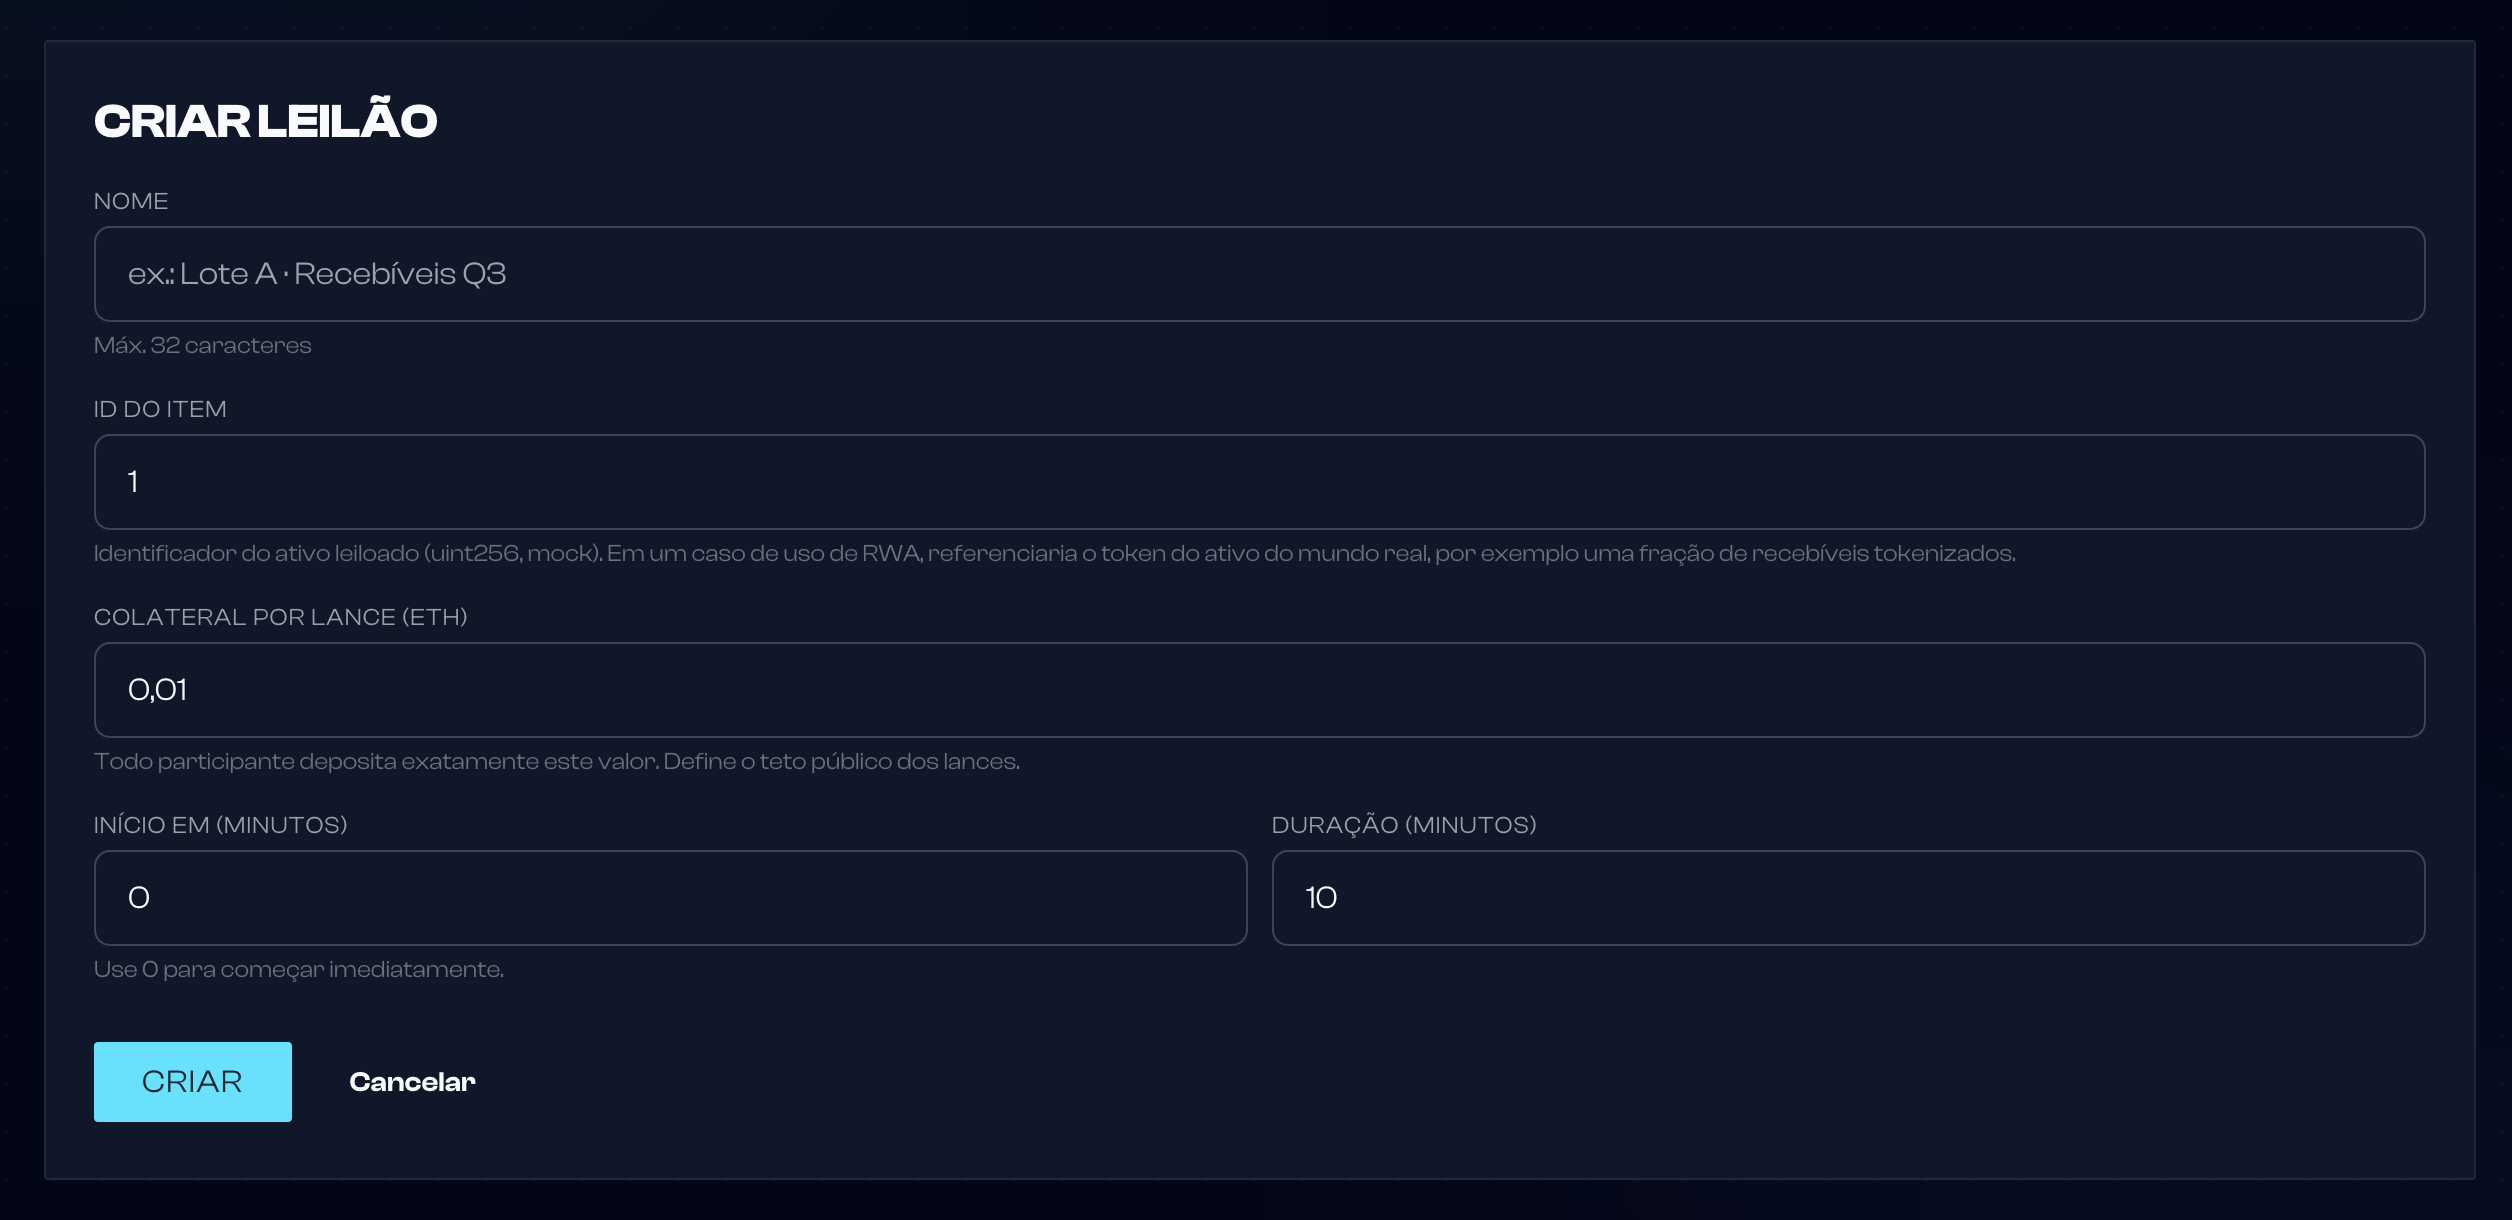Select the COLATERAL POR LANCE (ETH) label
2512x1220 pixels.
click(x=280, y=617)
